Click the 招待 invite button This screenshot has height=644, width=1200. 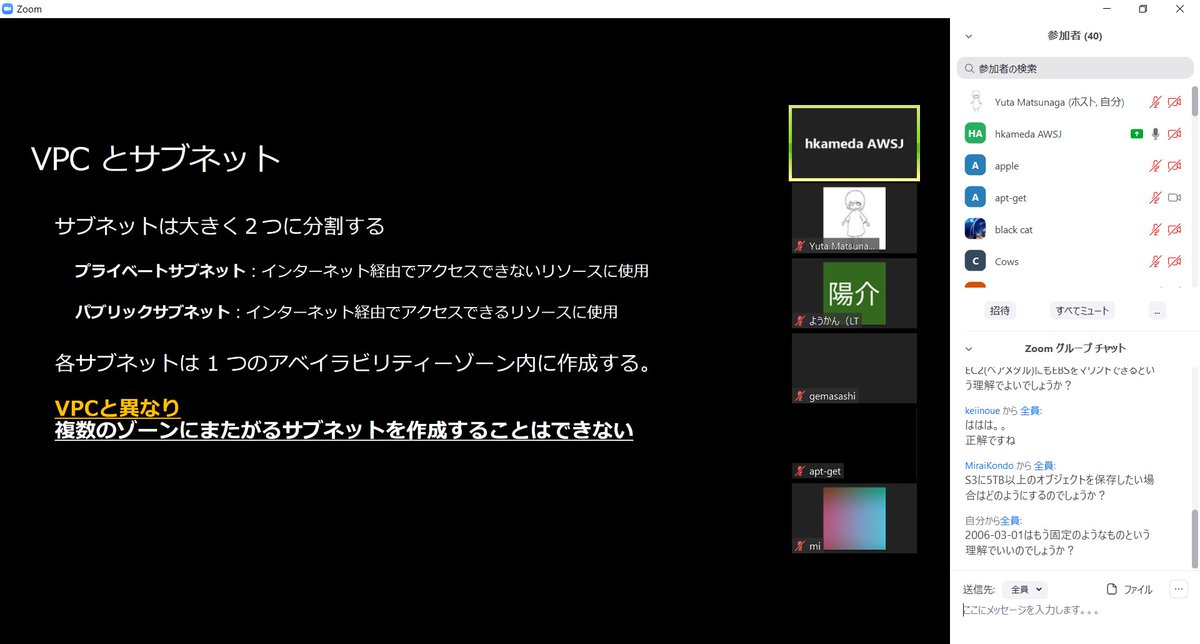[999, 311]
